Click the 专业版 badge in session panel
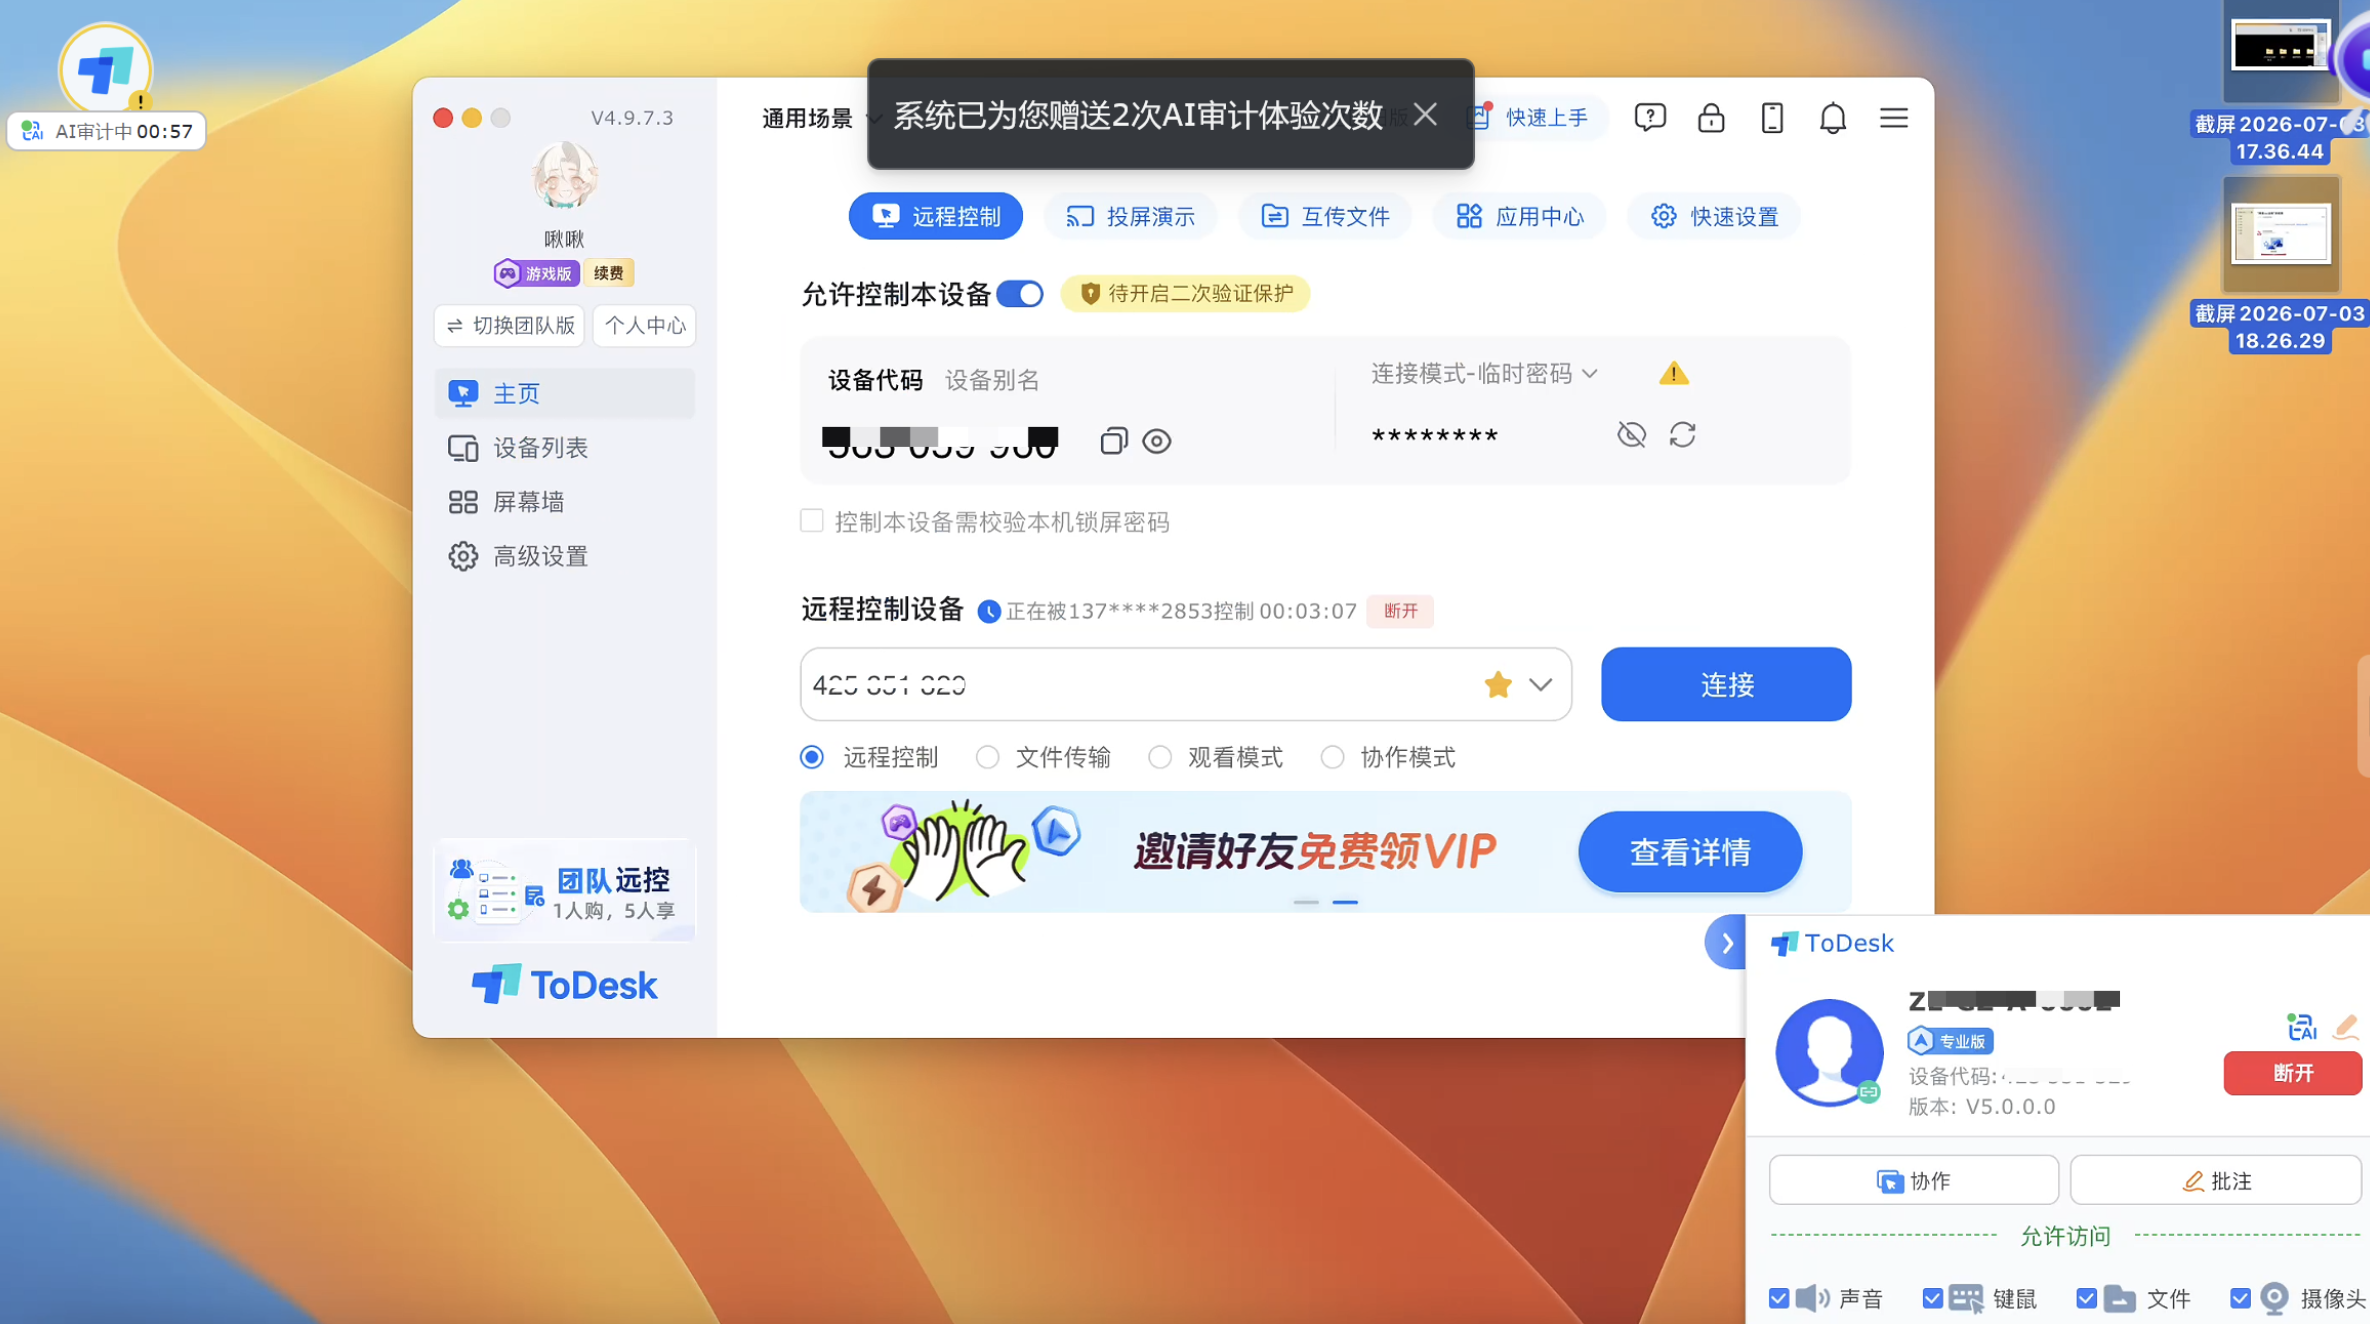Image resolution: width=2370 pixels, height=1324 pixels. pos(1950,1041)
